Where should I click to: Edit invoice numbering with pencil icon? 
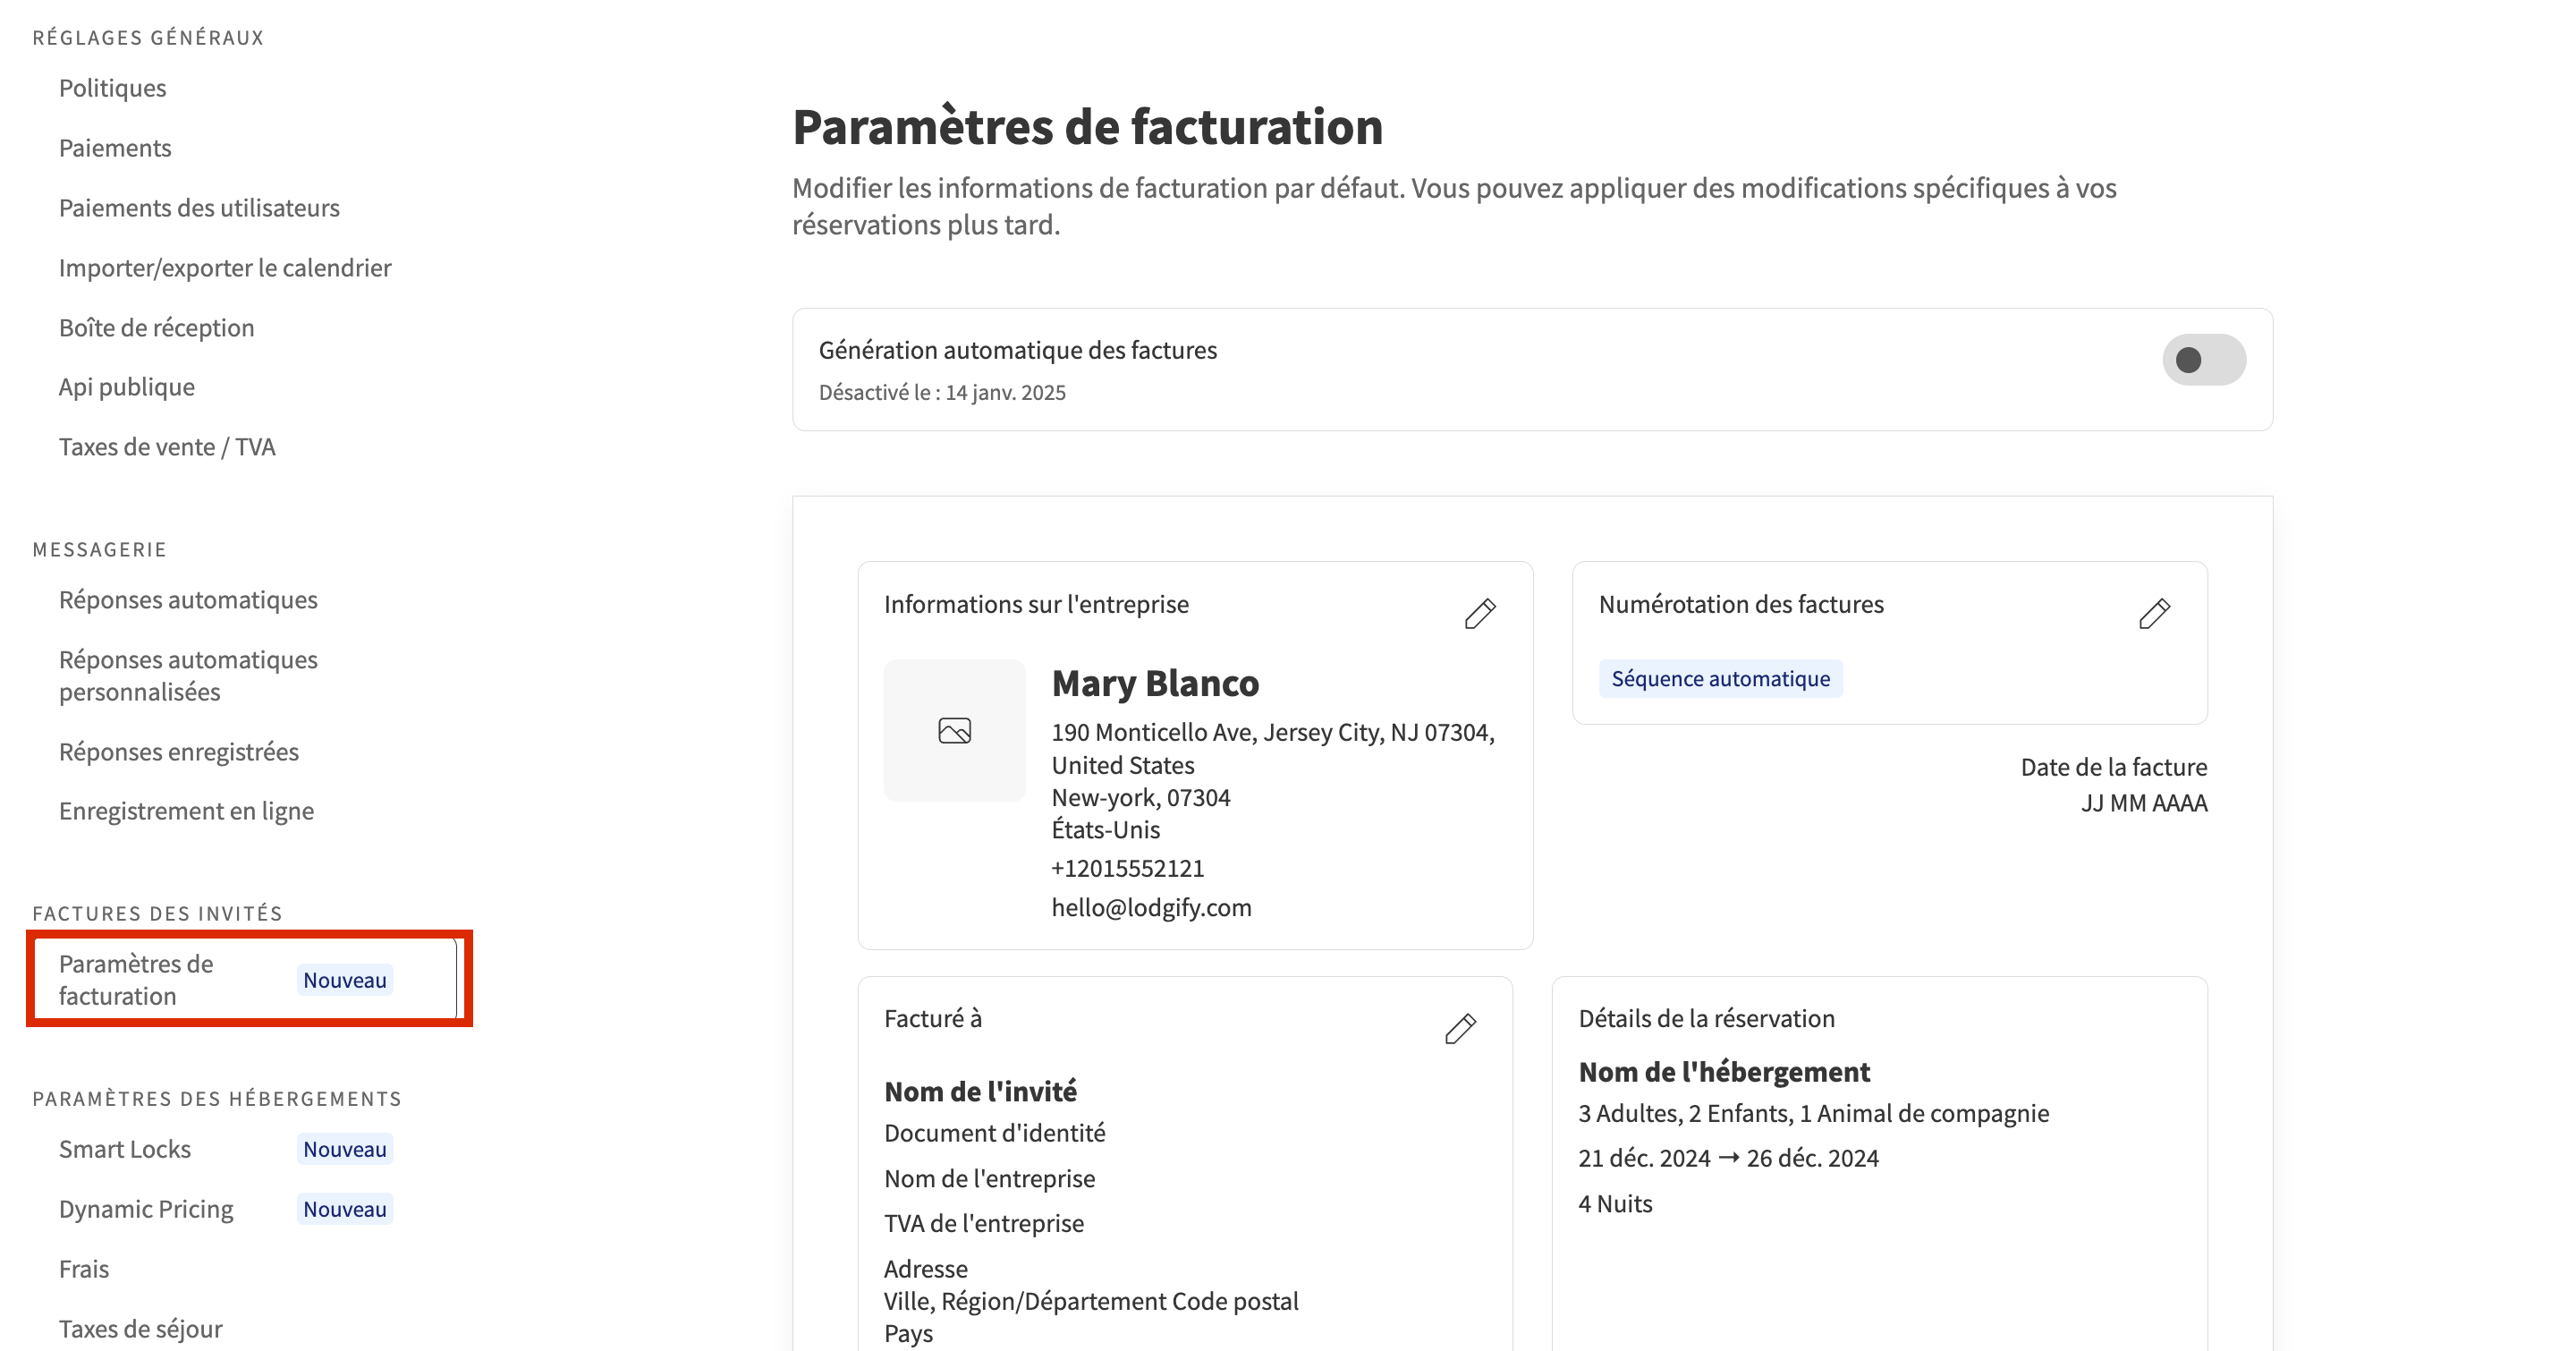click(x=2154, y=613)
